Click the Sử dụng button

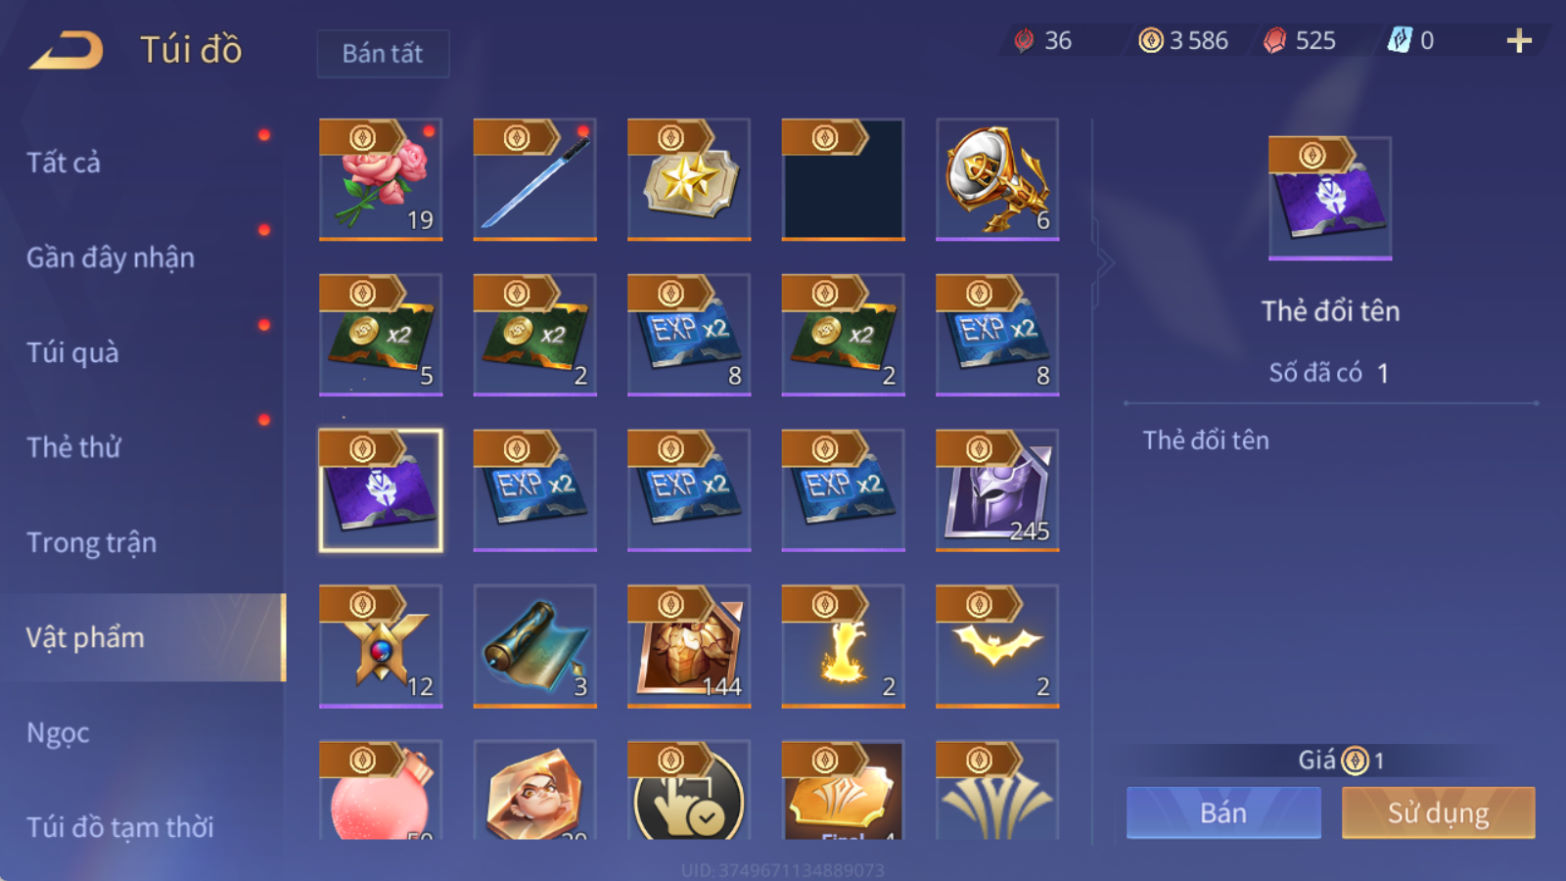(x=1438, y=812)
